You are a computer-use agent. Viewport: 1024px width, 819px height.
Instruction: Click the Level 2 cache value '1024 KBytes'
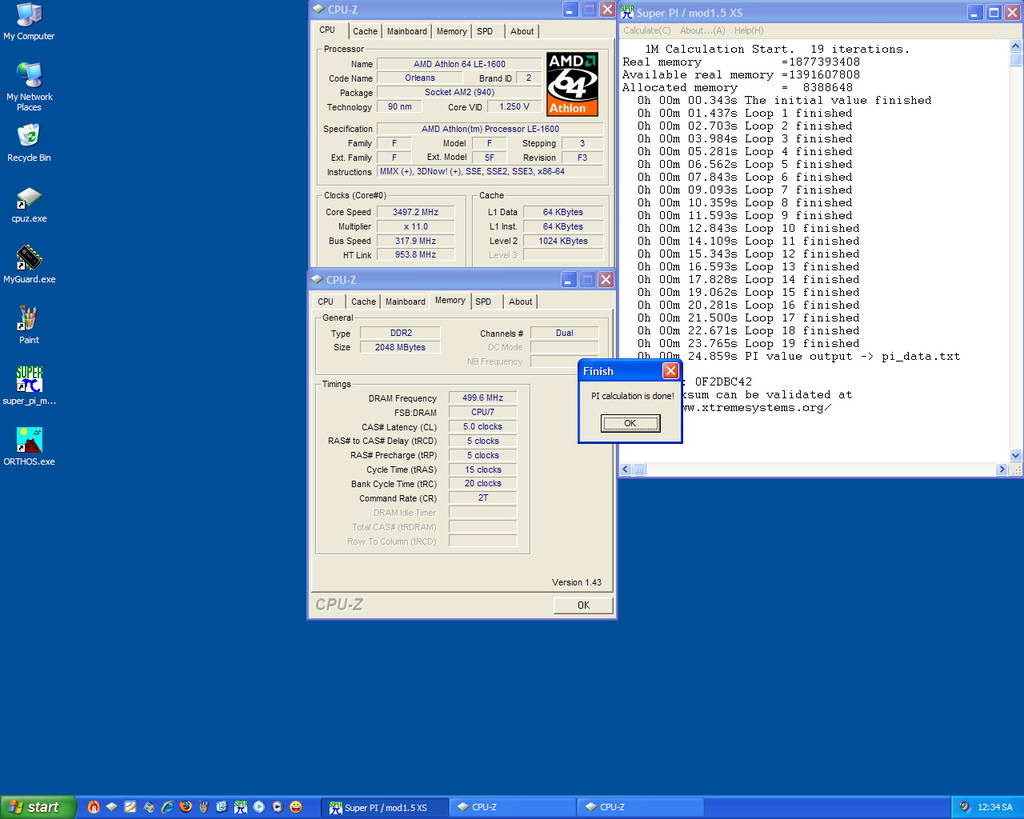563,241
